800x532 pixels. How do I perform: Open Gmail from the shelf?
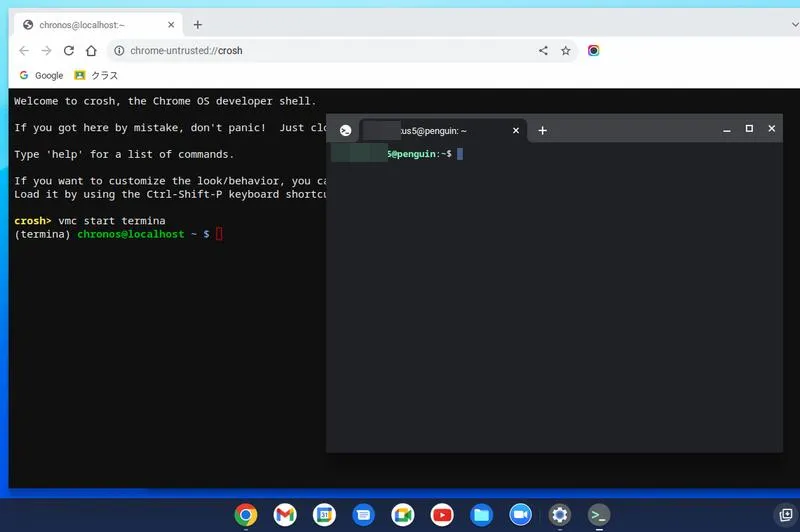[x=285, y=515]
